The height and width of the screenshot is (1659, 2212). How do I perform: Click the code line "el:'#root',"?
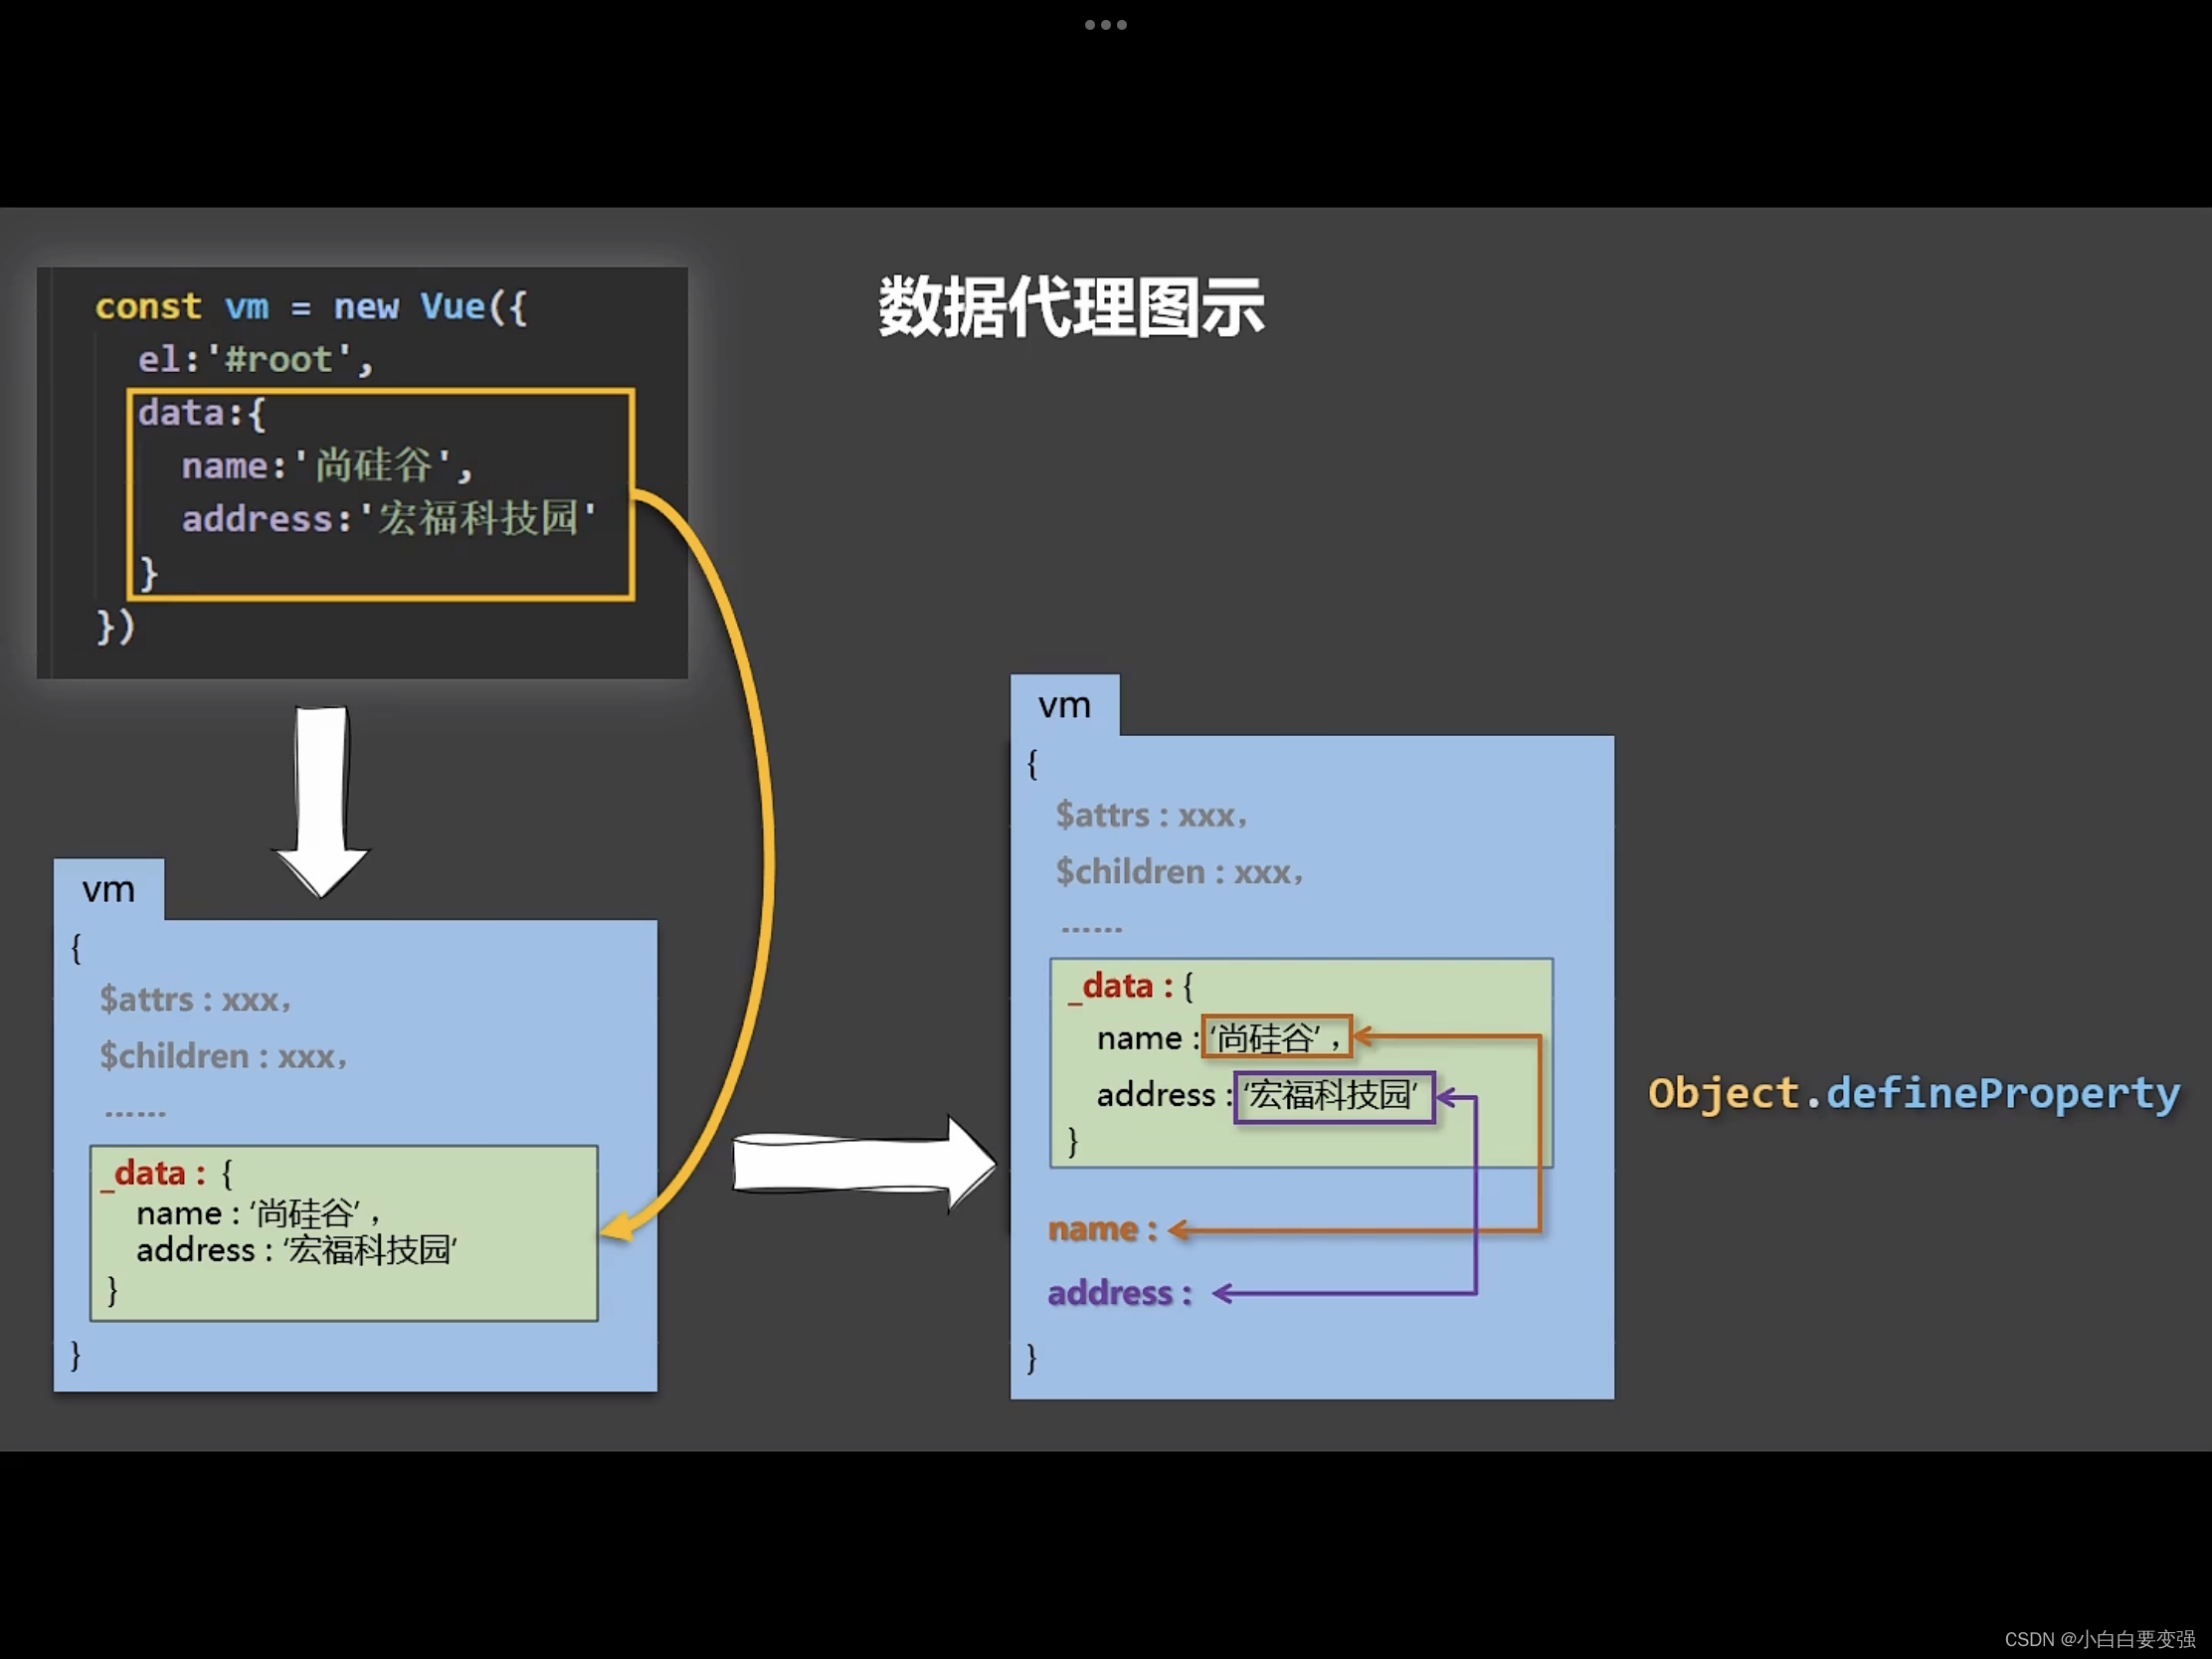click(255, 359)
